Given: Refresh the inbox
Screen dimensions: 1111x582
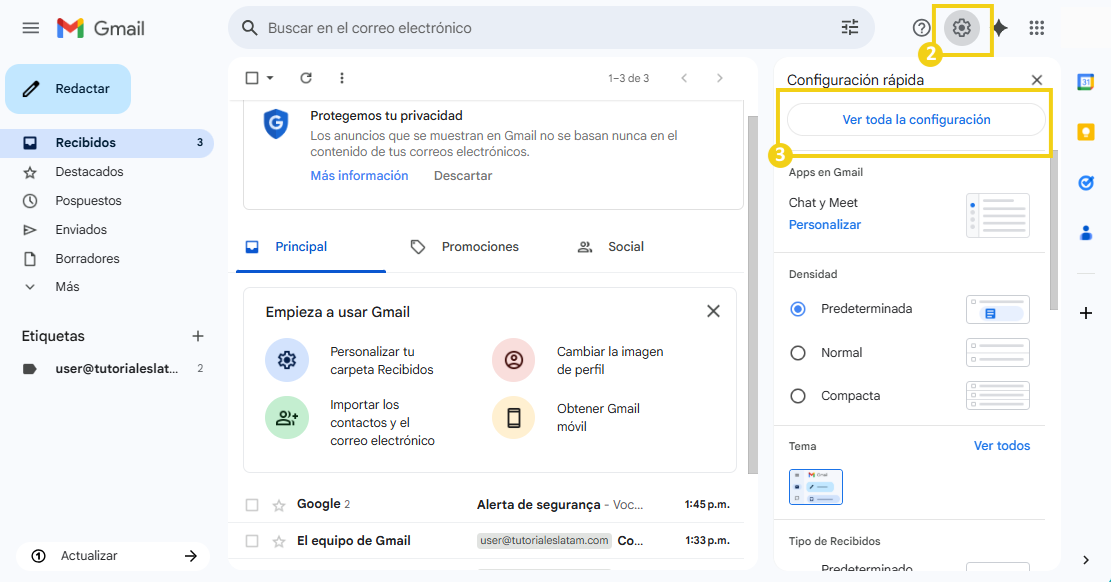Looking at the screenshot, I should 306,78.
